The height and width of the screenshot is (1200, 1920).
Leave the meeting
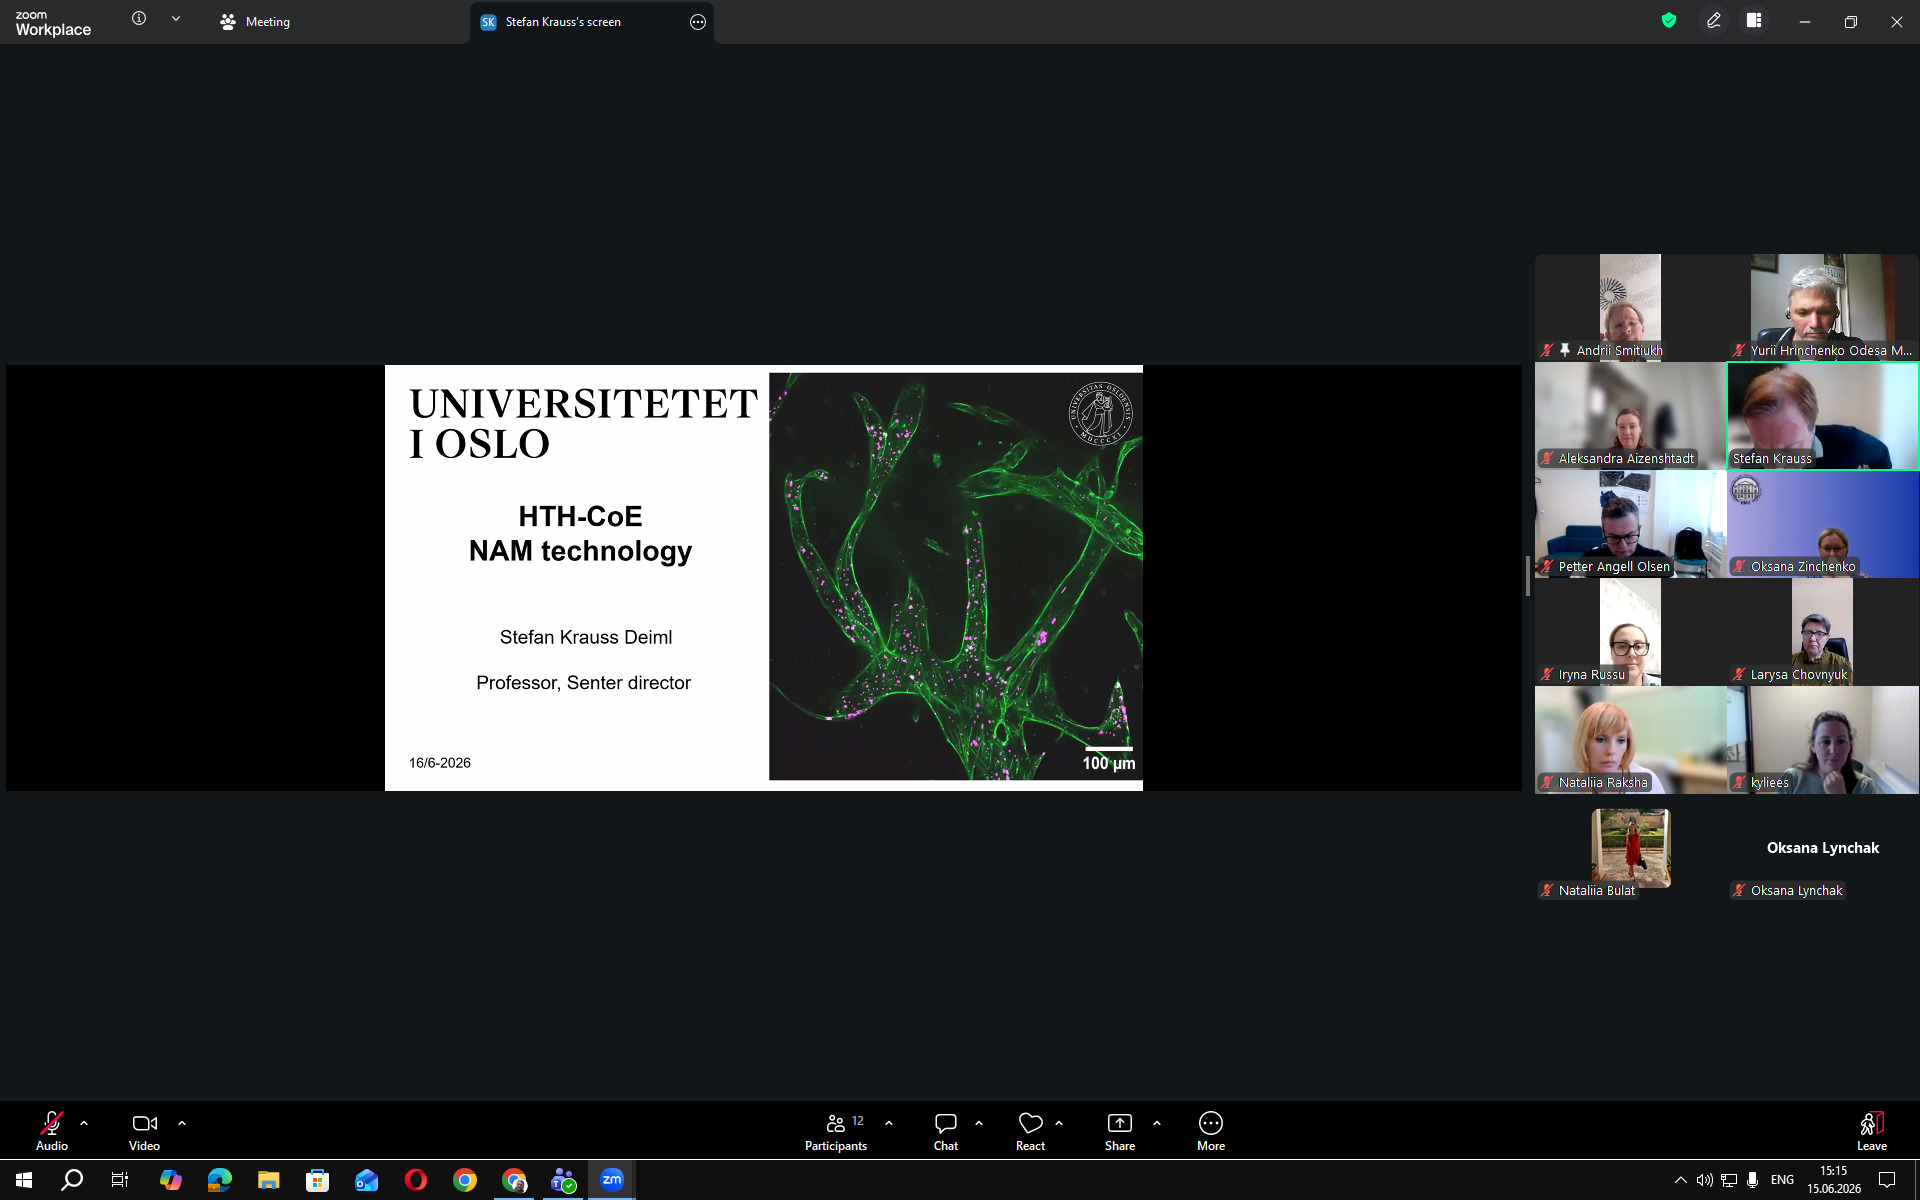pyautogui.click(x=1872, y=1131)
